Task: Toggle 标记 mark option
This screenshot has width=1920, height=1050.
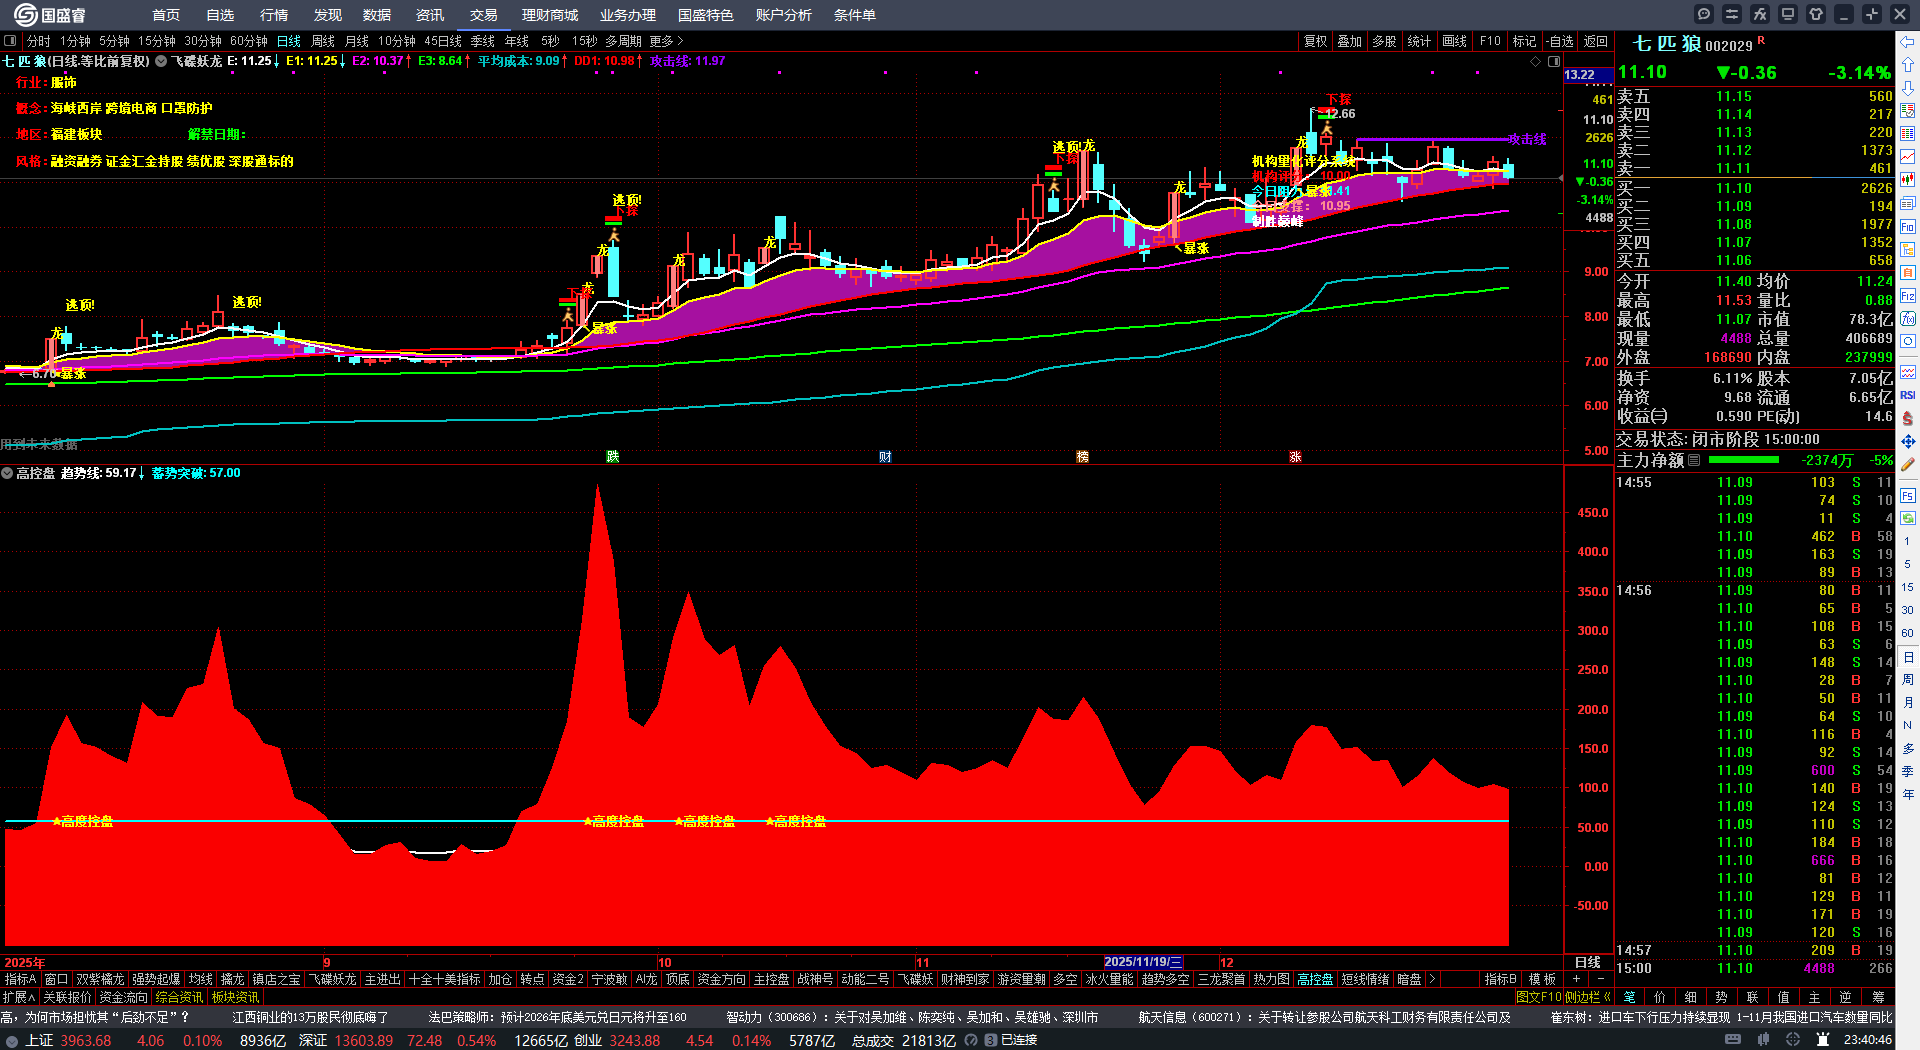Action: 1524,41
